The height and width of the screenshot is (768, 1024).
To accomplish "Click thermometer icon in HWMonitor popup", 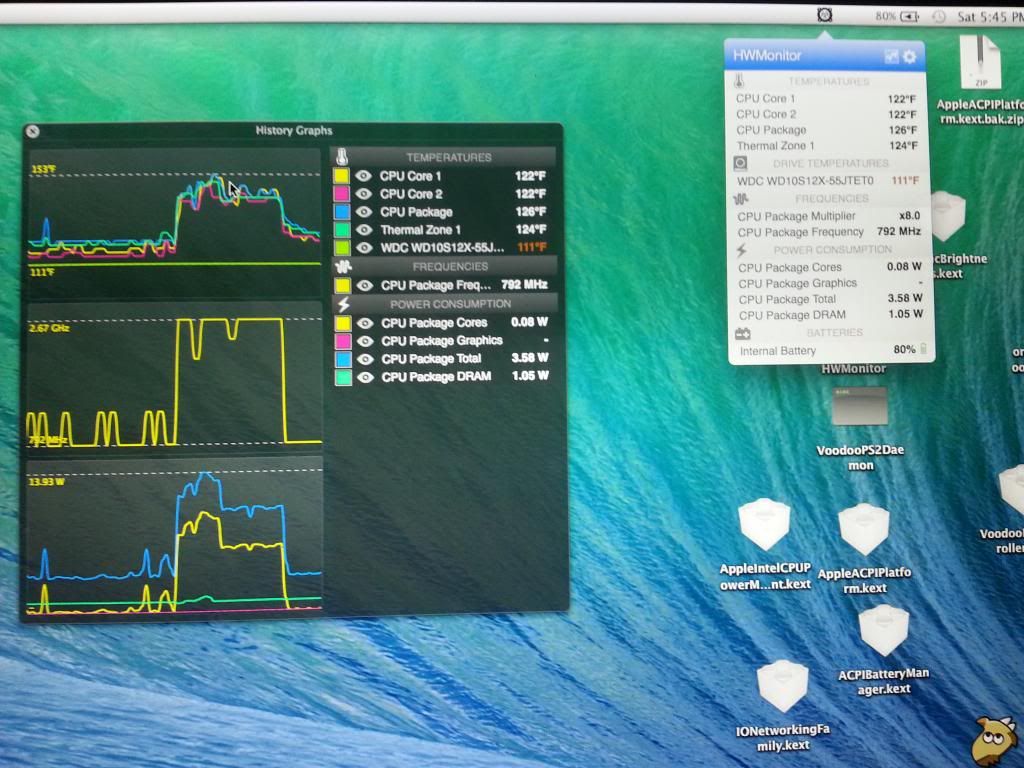I will (x=739, y=81).
